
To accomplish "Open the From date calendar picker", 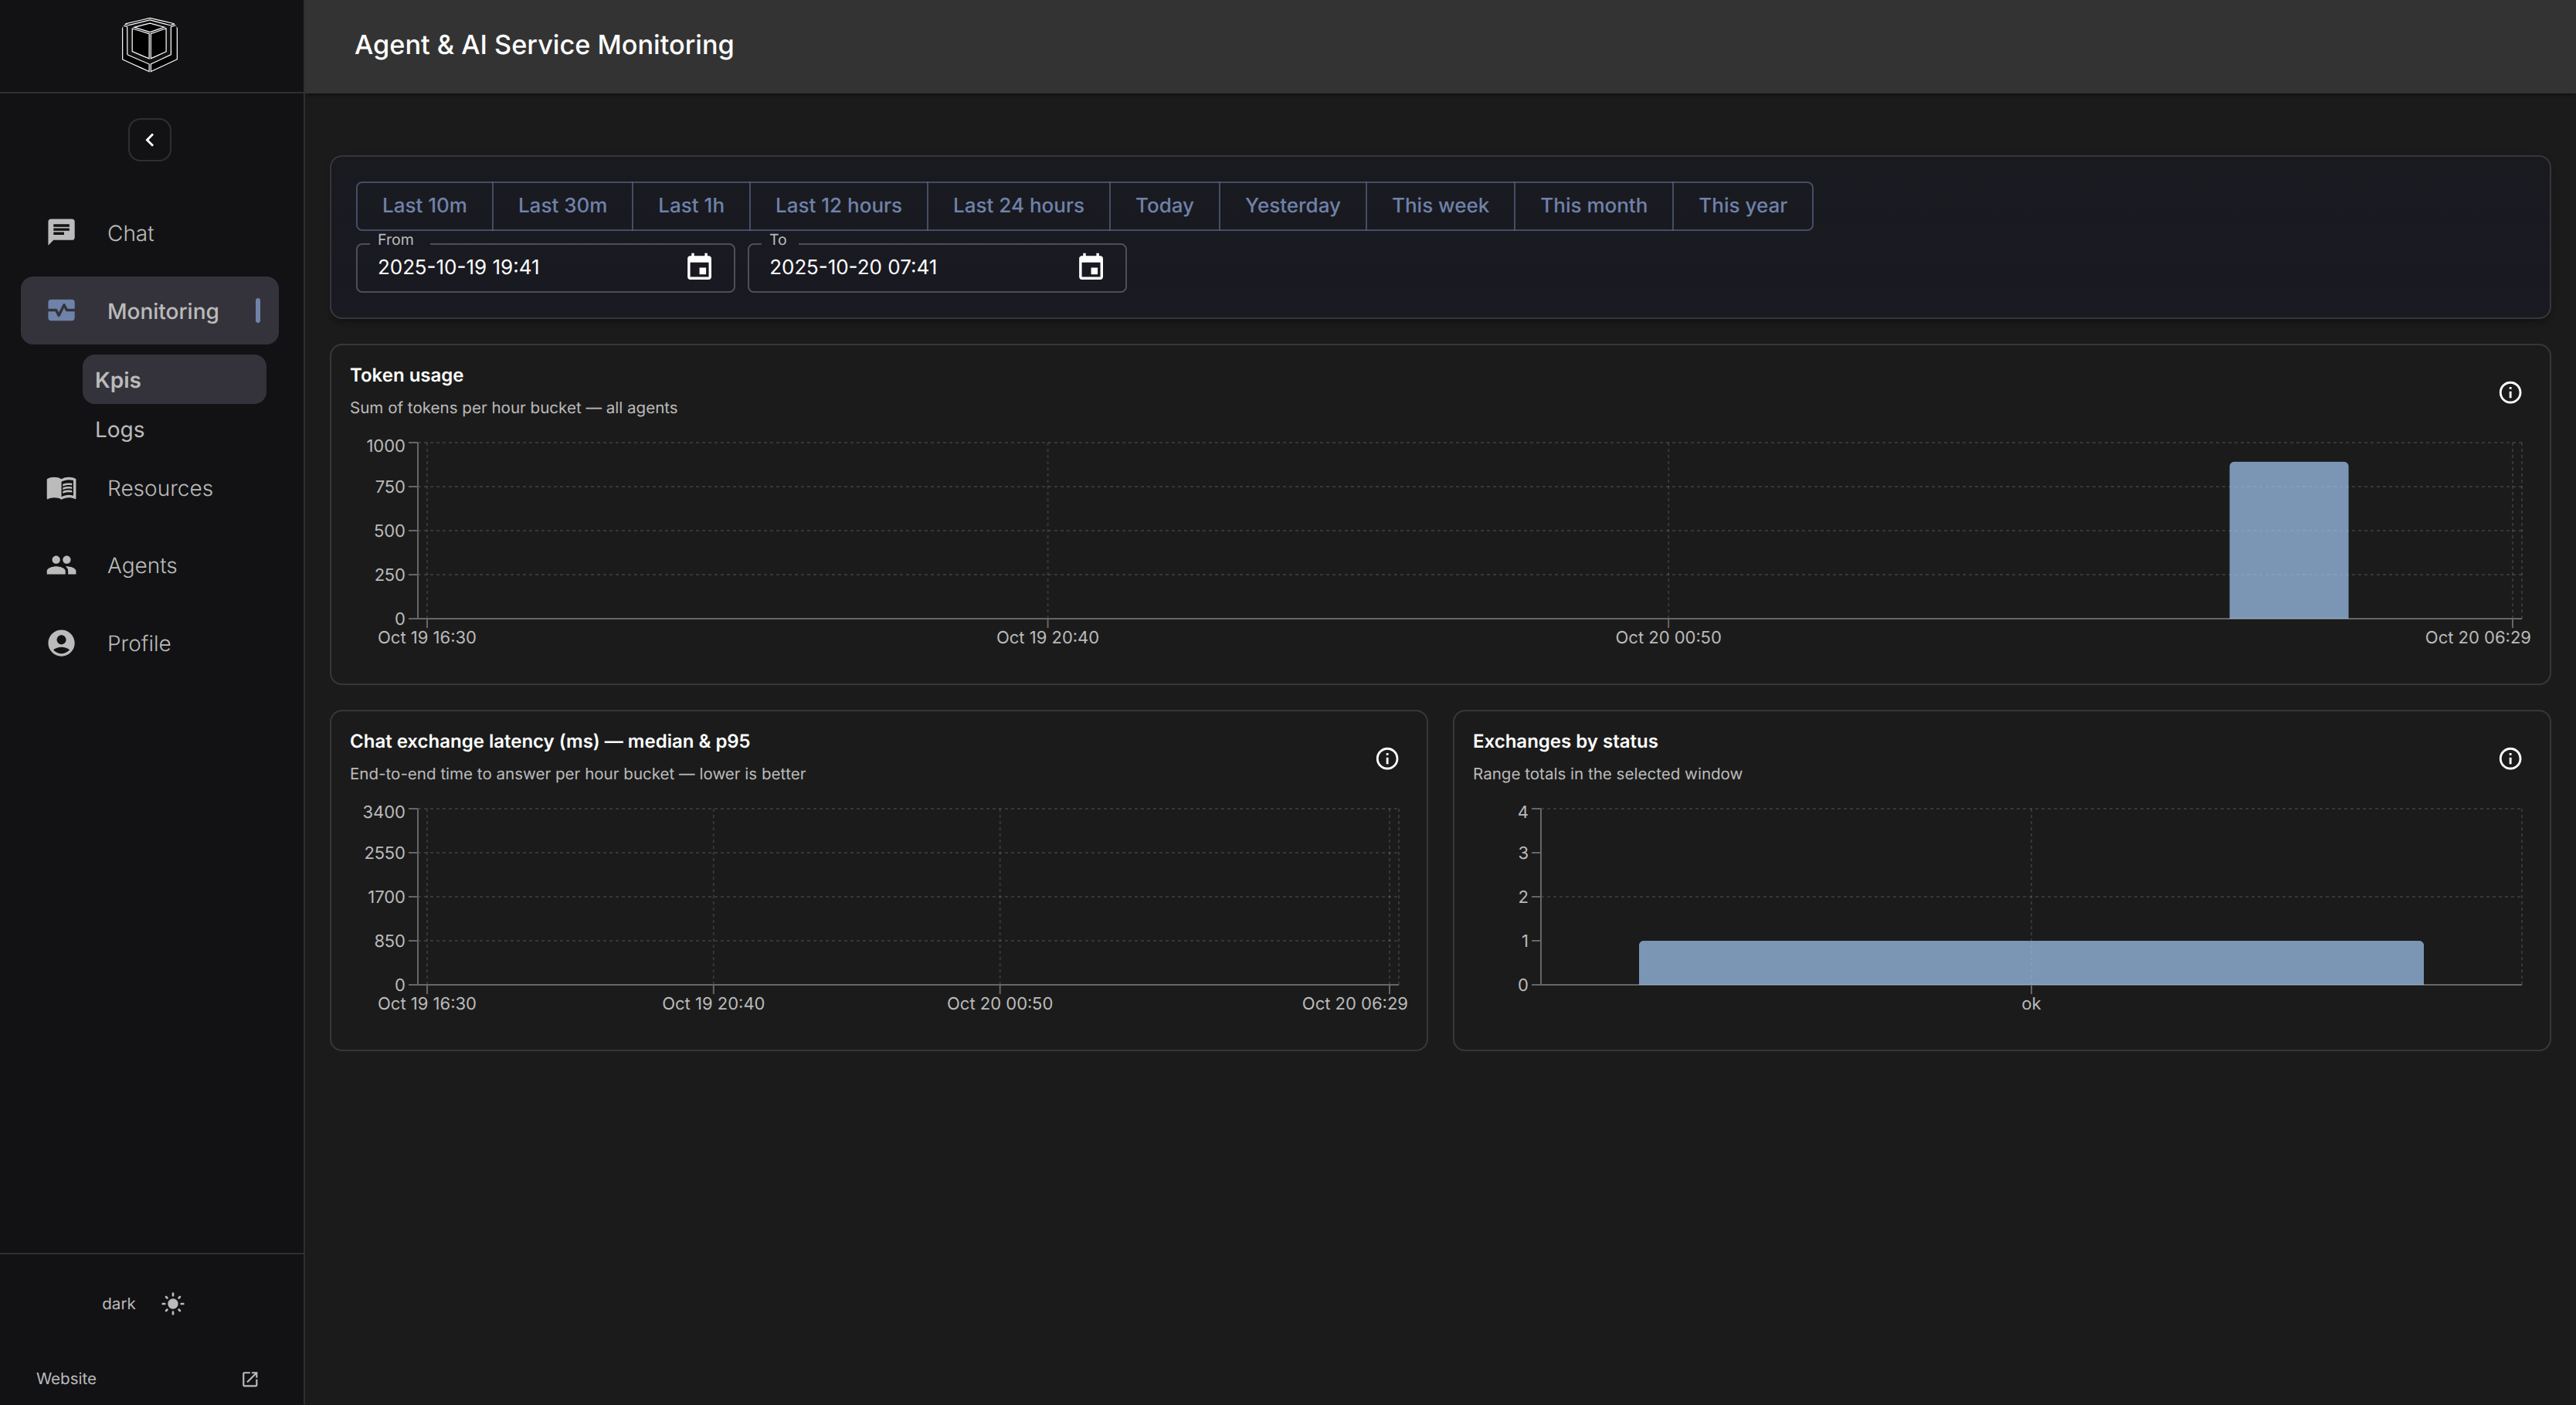I will [x=699, y=267].
